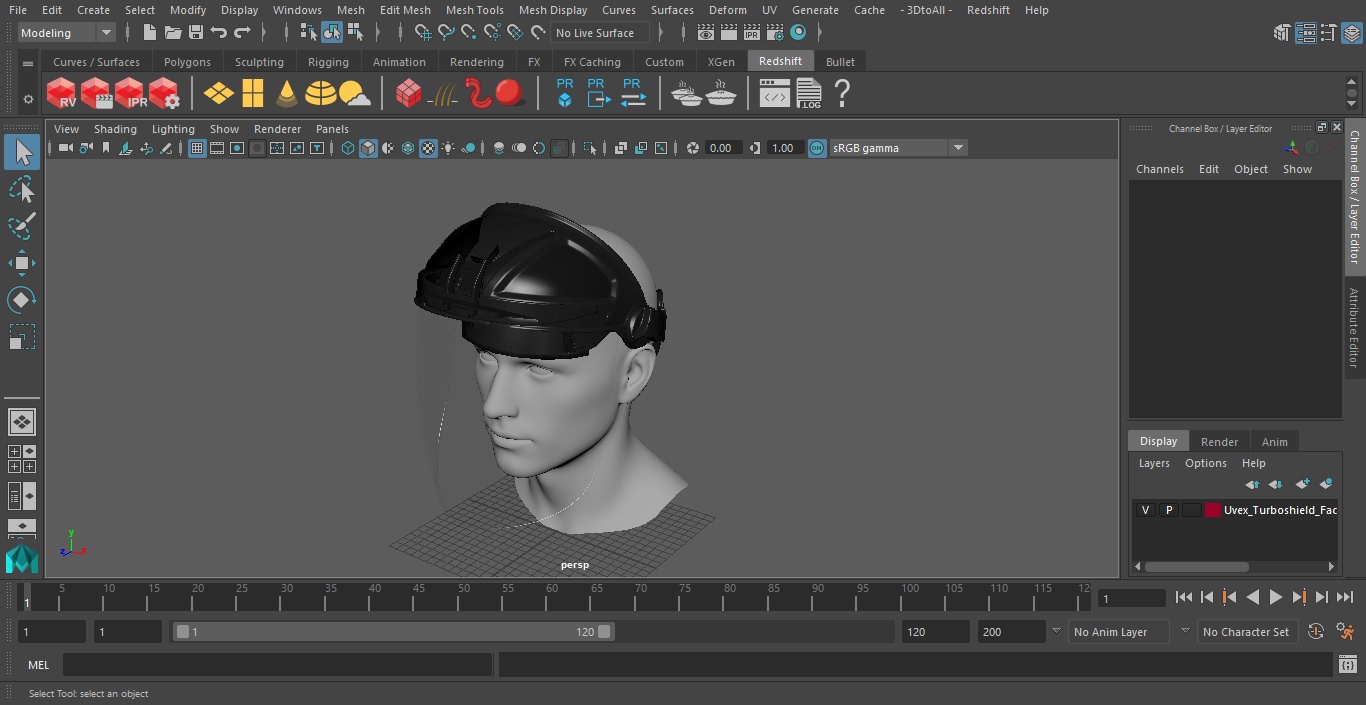Switch to Render layer tab
The height and width of the screenshot is (705, 1366).
pos(1219,442)
